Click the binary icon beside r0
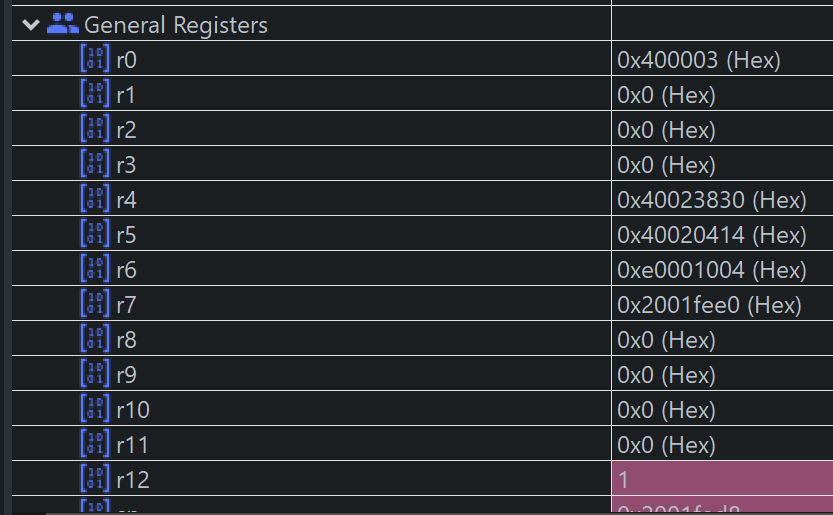Image resolution: width=833 pixels, height=515 pixels. point(95,58)
